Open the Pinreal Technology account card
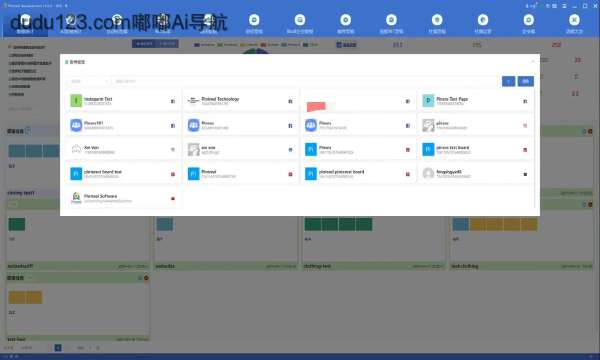600x360 pixels. 240,101
